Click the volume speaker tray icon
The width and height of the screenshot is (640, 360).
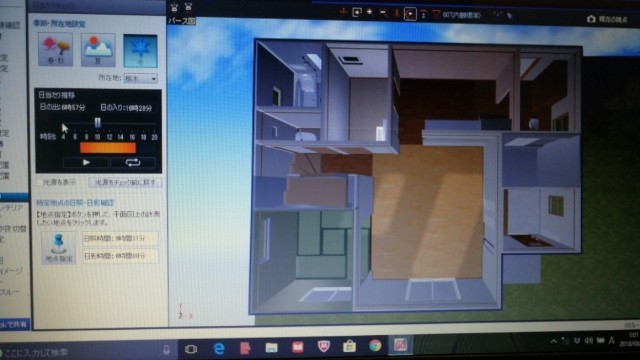coord(589,340)
